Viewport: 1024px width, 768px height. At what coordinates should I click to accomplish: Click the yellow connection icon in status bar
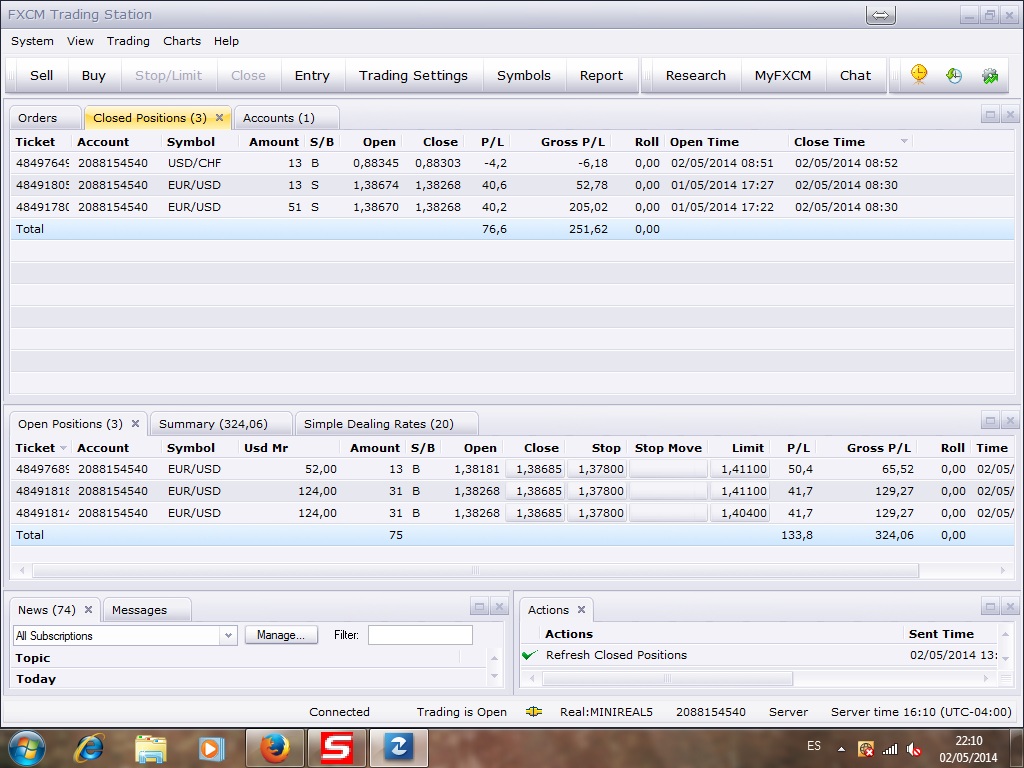(x=534, y=712)
